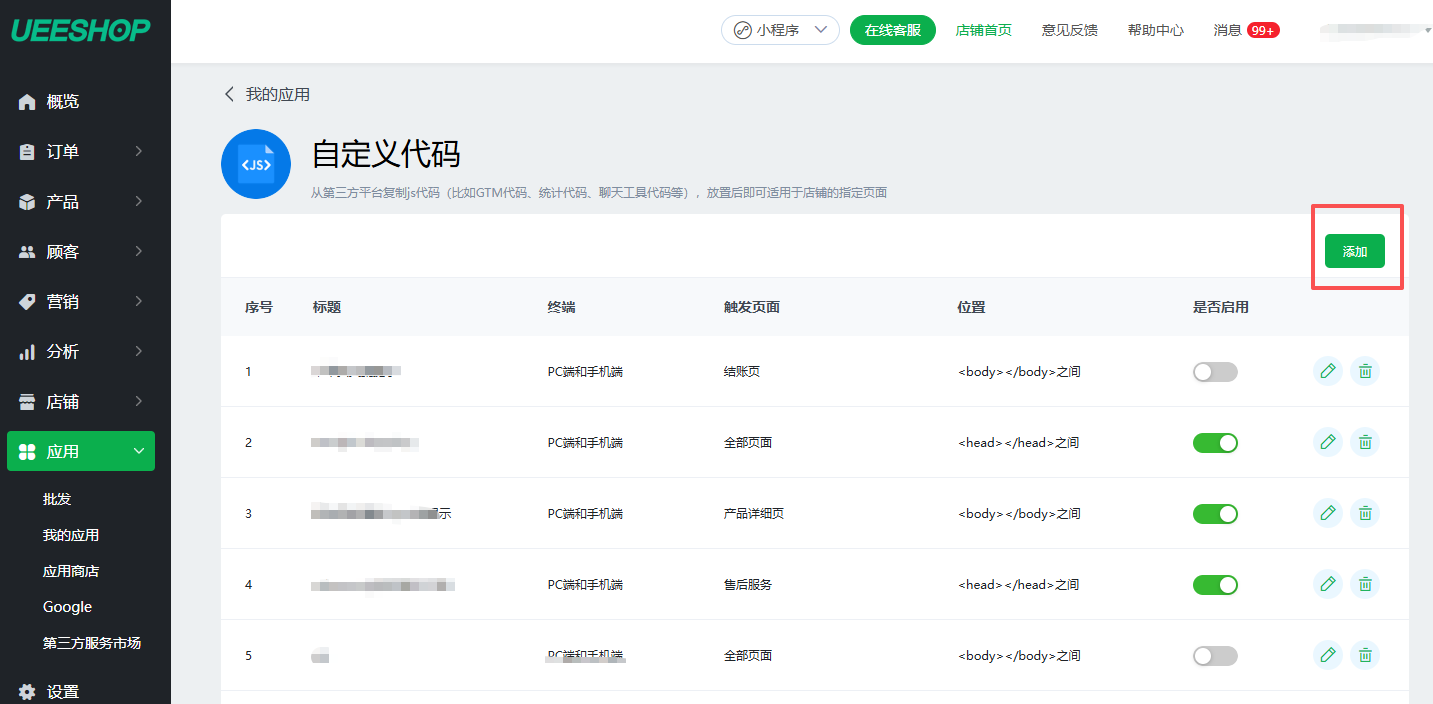Click the delete trash icon for row 2
Screen dimensions: 1433x704
(1365, 442)
